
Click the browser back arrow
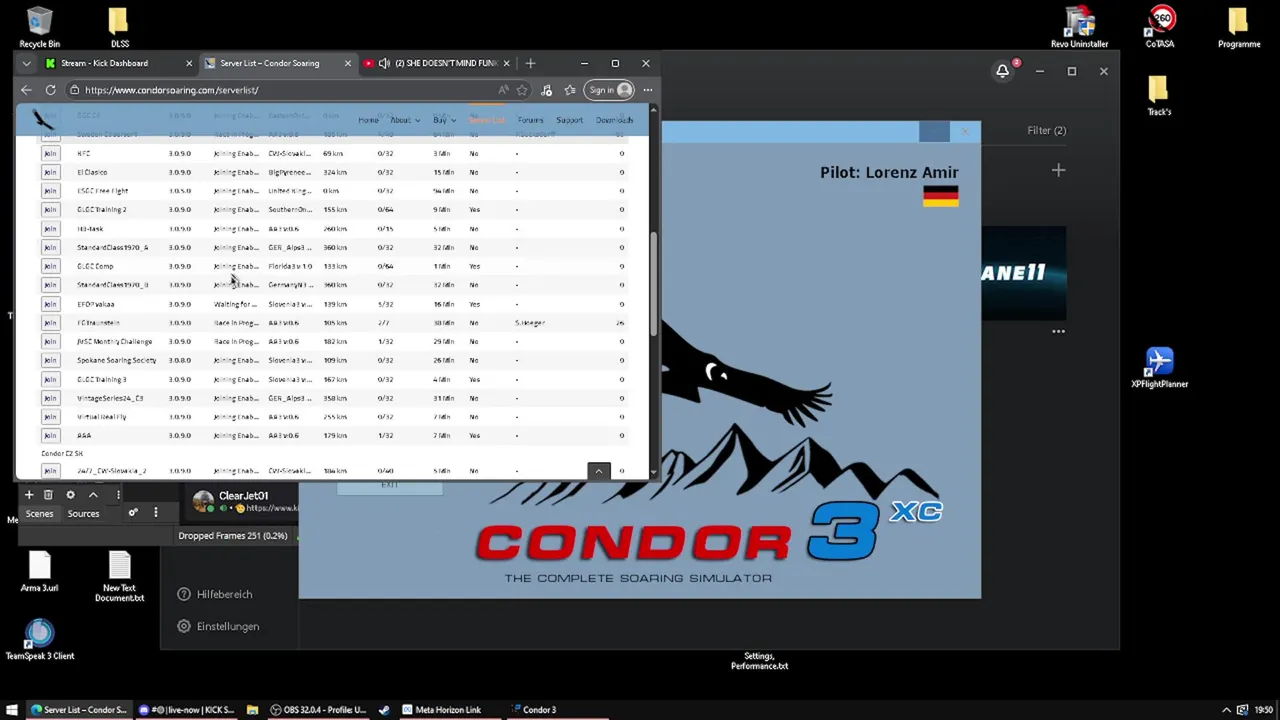27,90
